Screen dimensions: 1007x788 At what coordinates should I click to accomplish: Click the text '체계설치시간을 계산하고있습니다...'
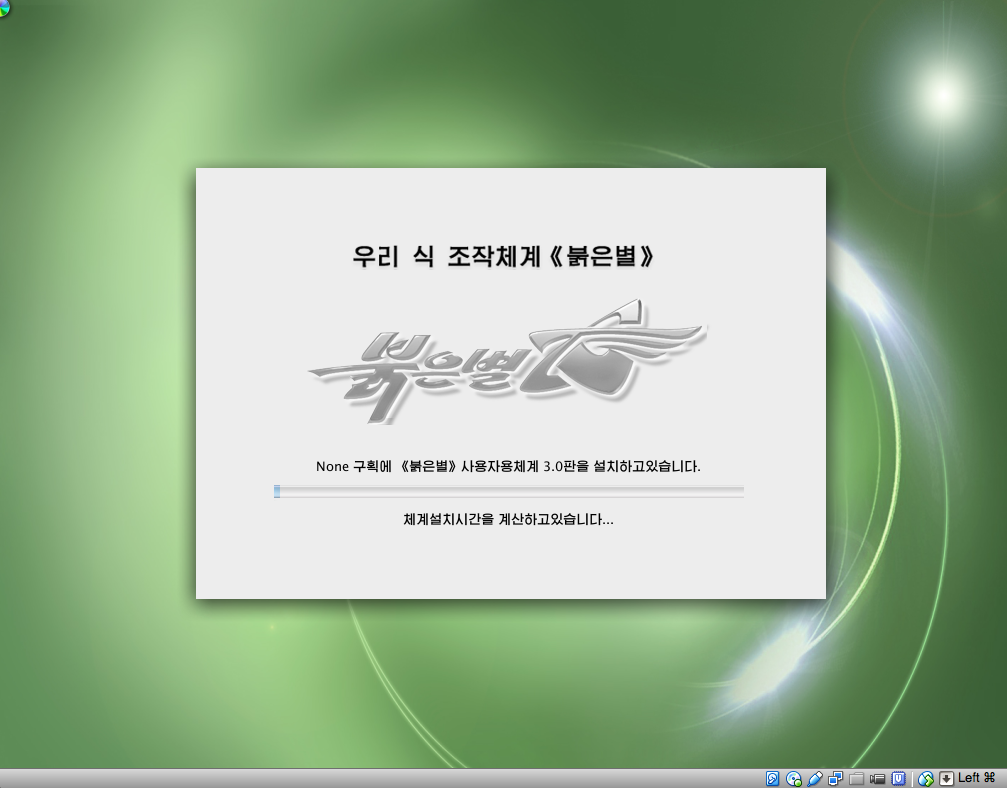coord(508,519)
